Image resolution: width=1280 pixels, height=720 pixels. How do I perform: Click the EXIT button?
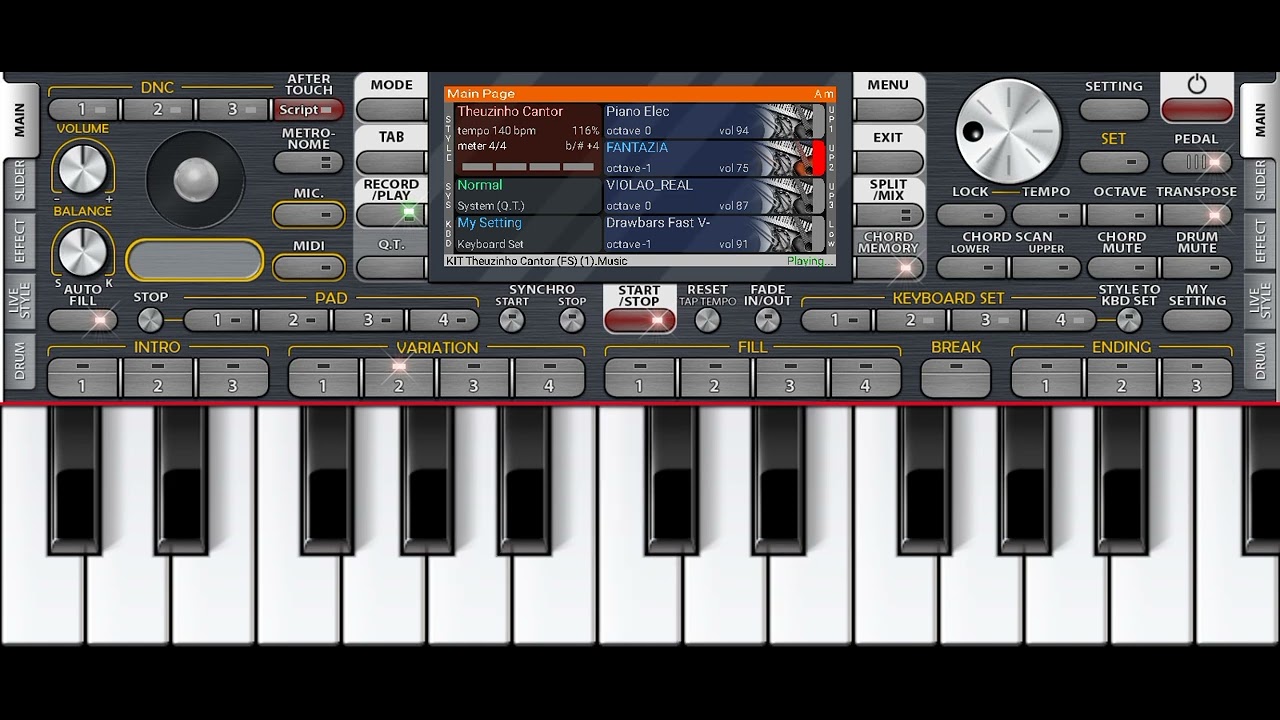[x=888, y=162]
